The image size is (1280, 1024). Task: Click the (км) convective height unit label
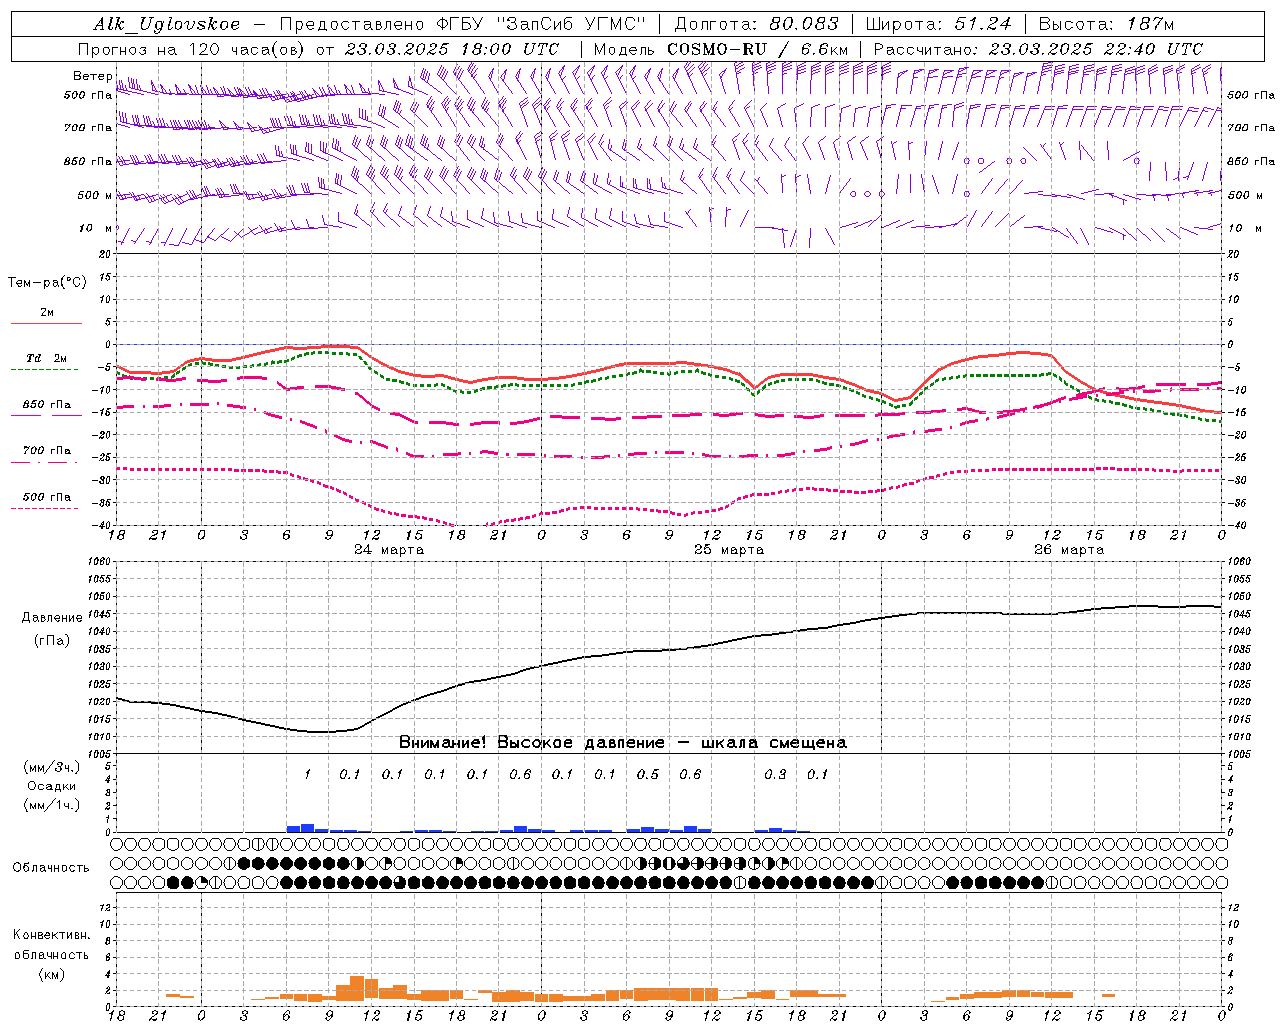coord(52,974)
